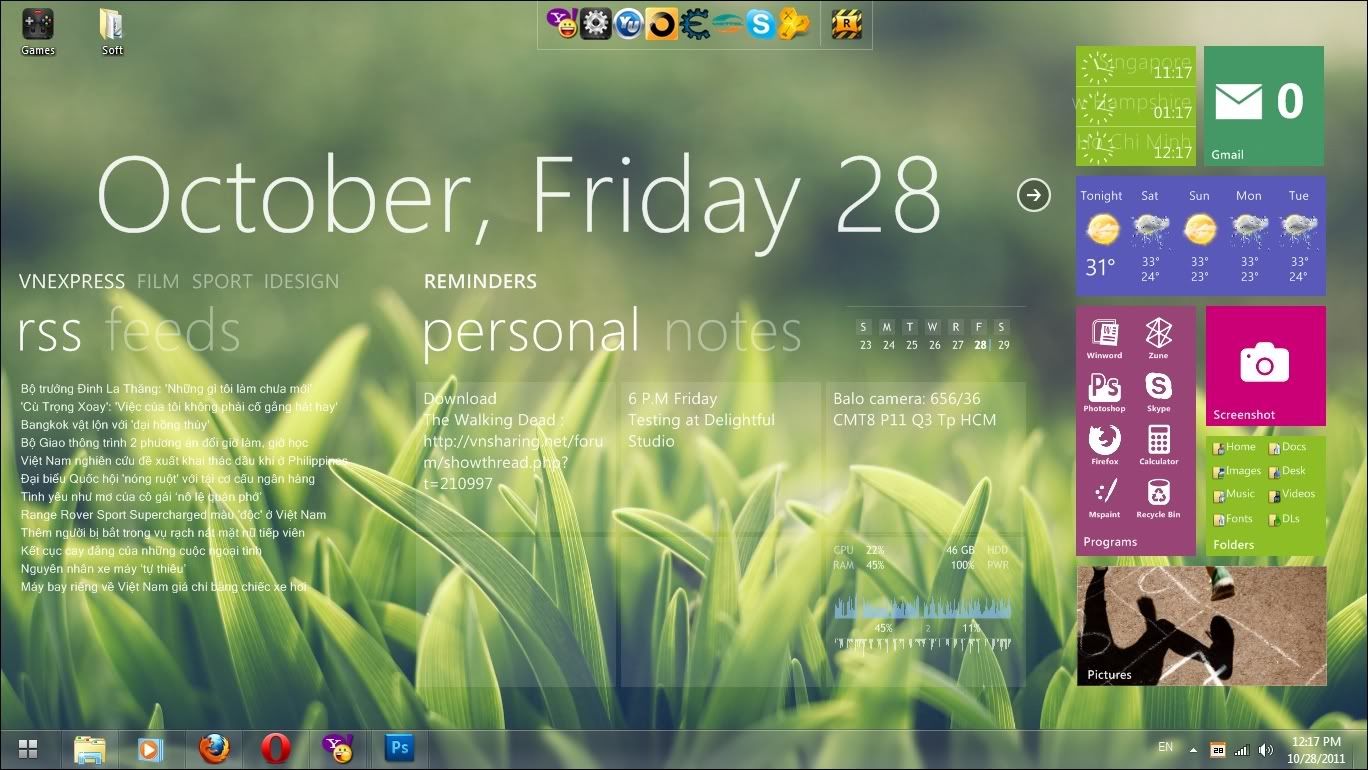Open the Docs folder link
This screenshot has height=770, width=1368.
(1287, 448)
